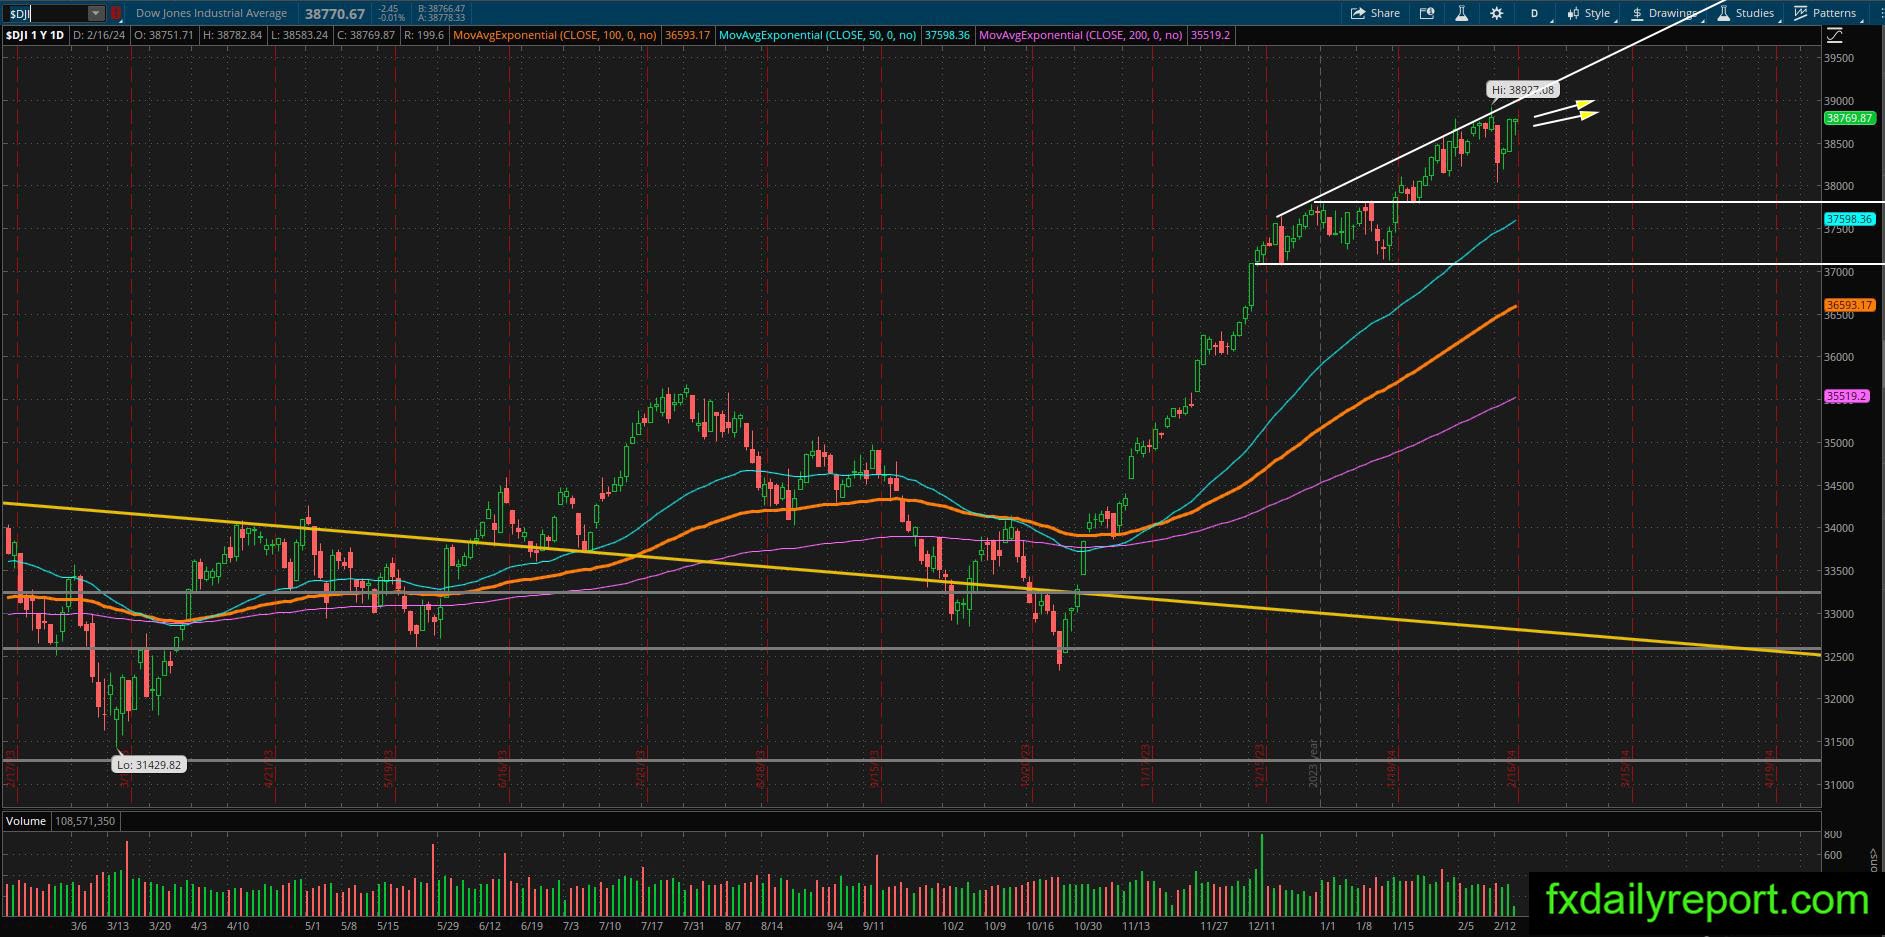Click the Dow Jones Industrial Average title
Viewport: 1885px width, 937px height.
211,13
